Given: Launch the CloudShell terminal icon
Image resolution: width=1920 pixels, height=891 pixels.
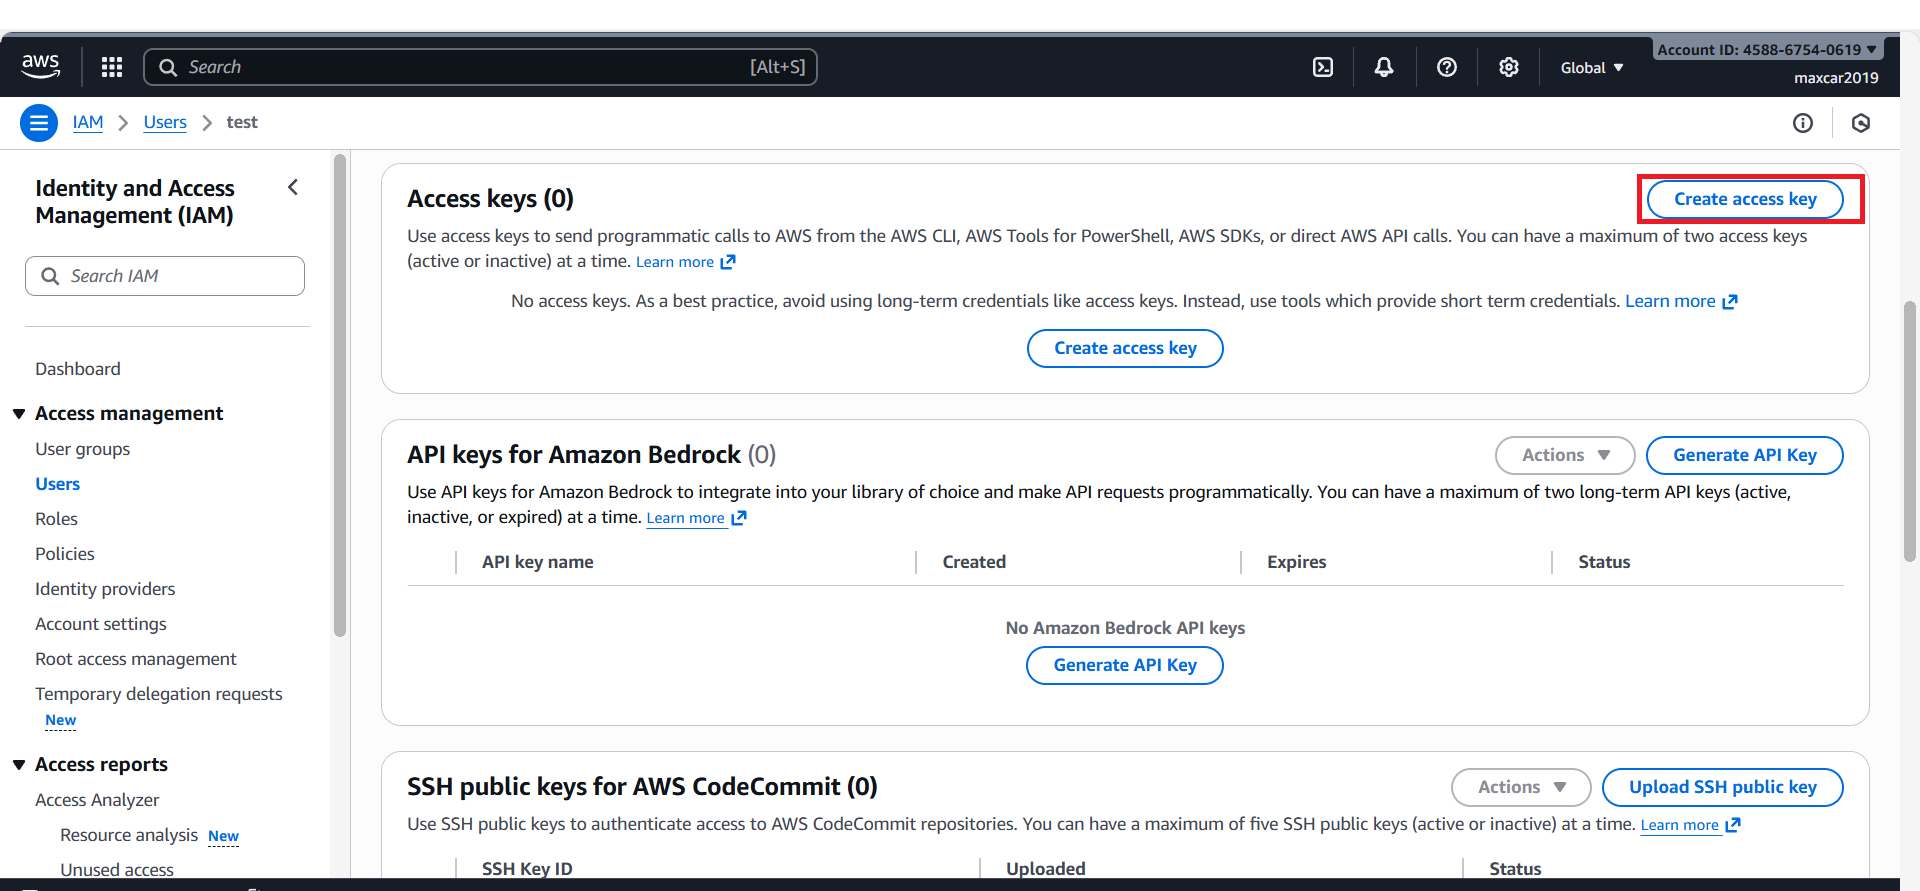Looking at the screenshot, I should click(x=1322, y=67).
